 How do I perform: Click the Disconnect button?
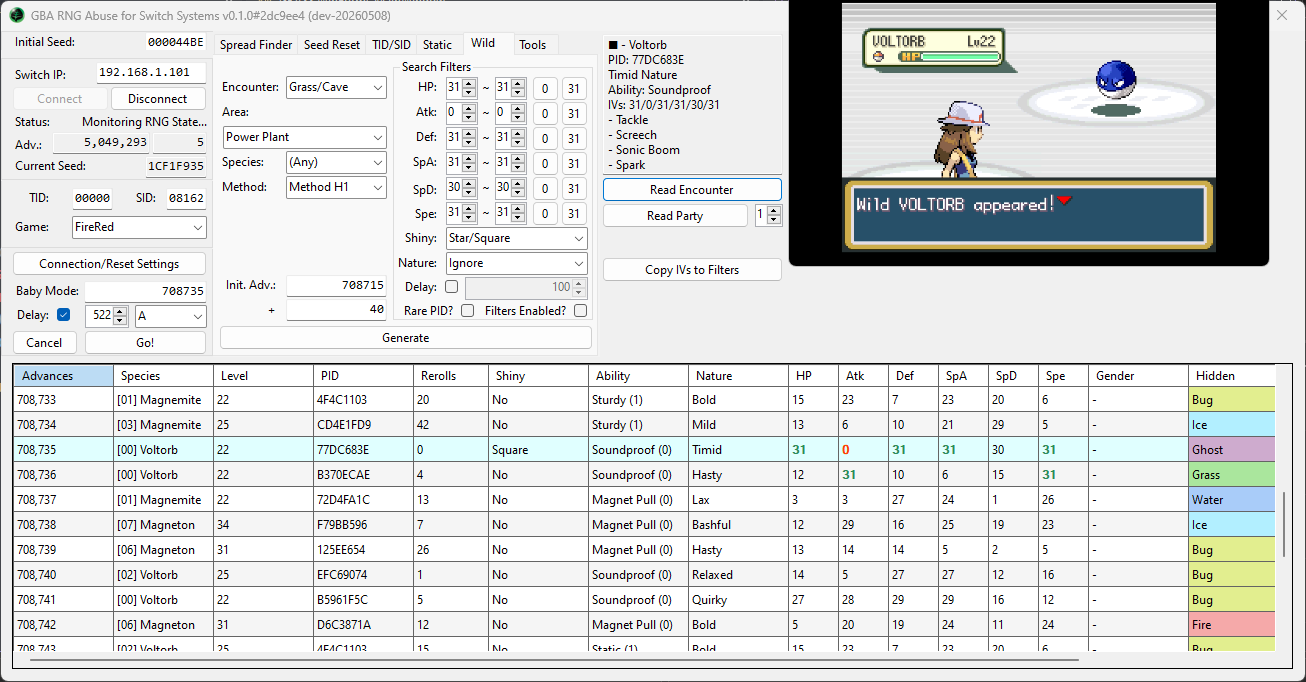click(158, 99)
